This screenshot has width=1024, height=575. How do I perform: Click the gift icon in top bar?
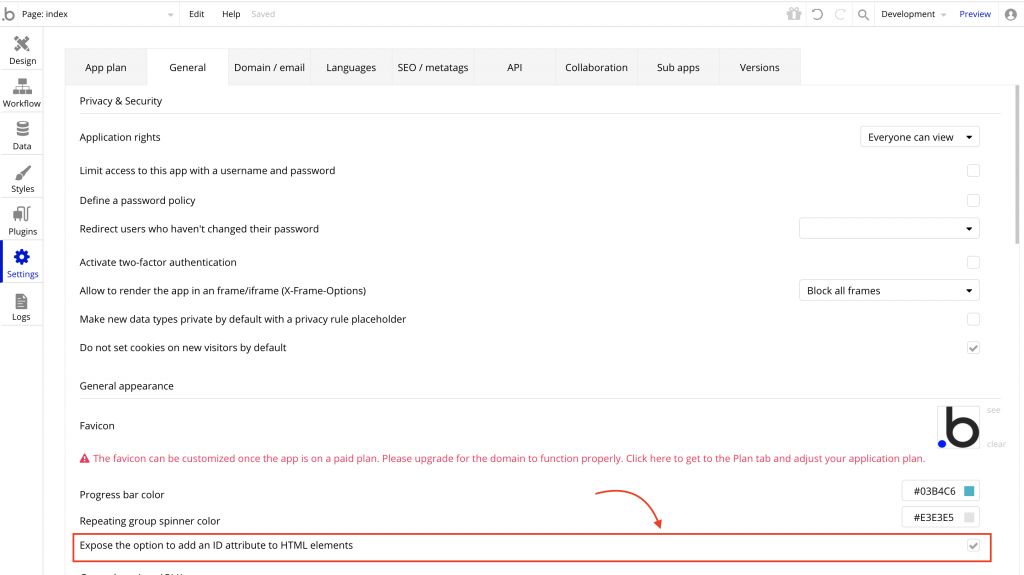tap(793, 14)
